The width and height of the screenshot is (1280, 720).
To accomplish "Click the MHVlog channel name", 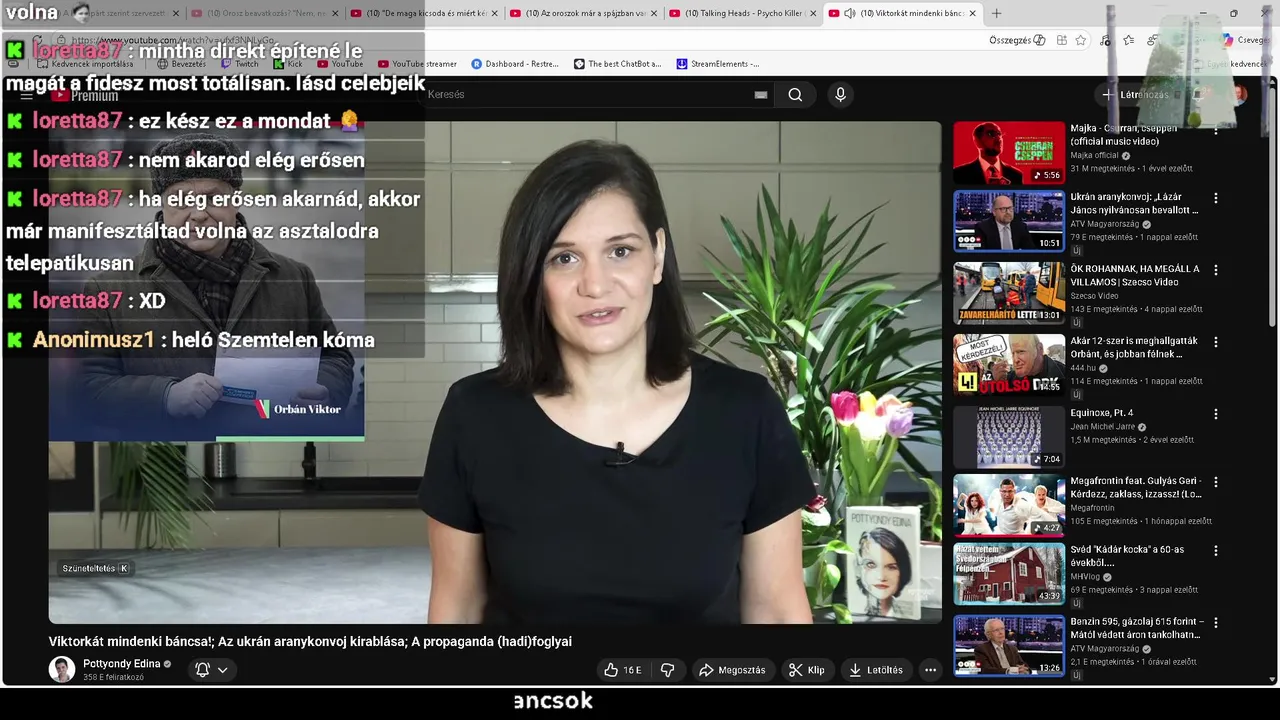I will (x=1085, y=577).
